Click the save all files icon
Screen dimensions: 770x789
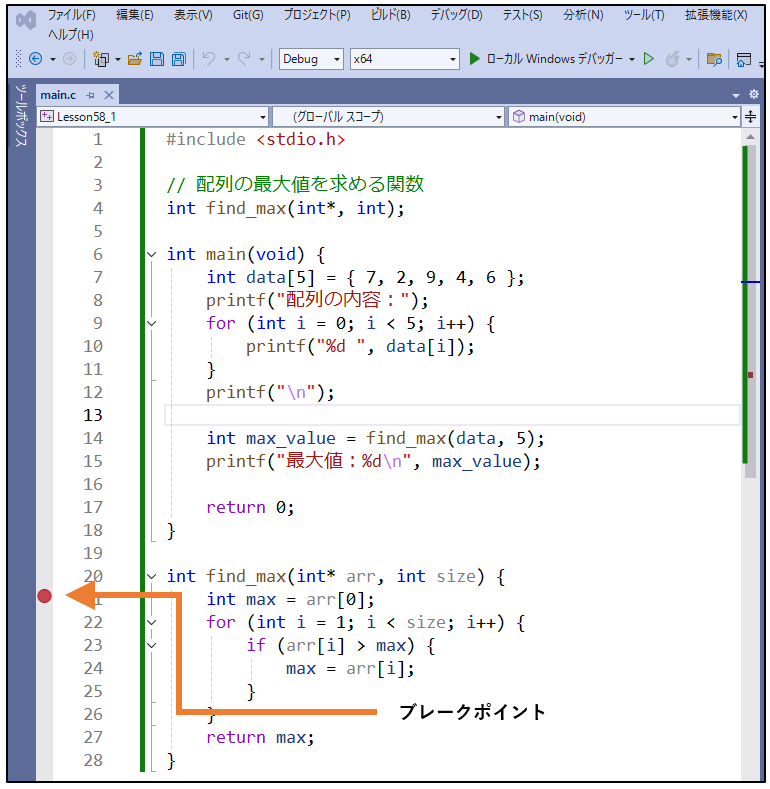click(x=176, y=59)
